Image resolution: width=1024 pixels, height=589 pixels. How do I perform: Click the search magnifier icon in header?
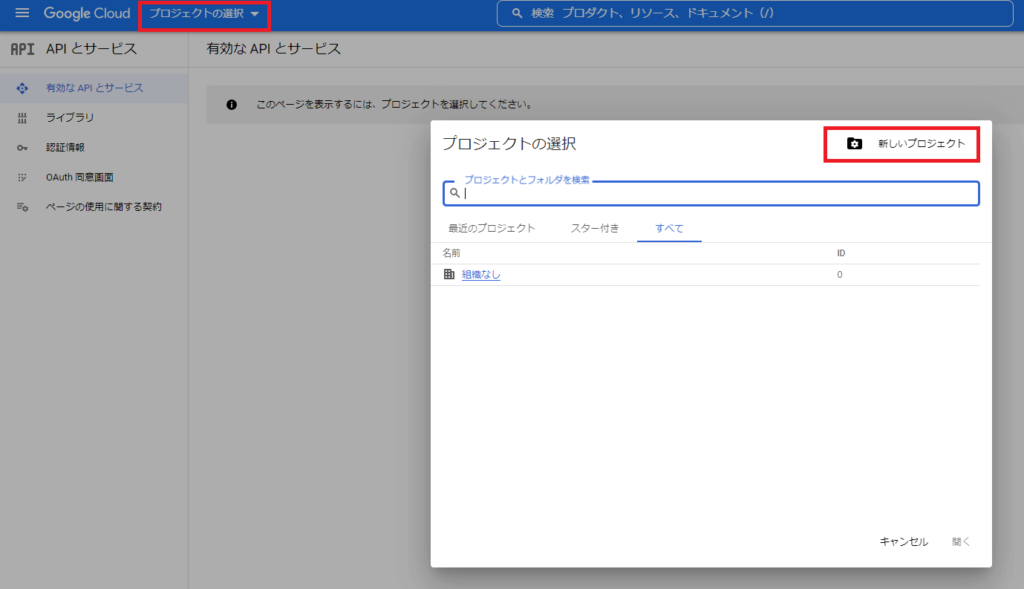pyautogui.click(x=517, y=13)
